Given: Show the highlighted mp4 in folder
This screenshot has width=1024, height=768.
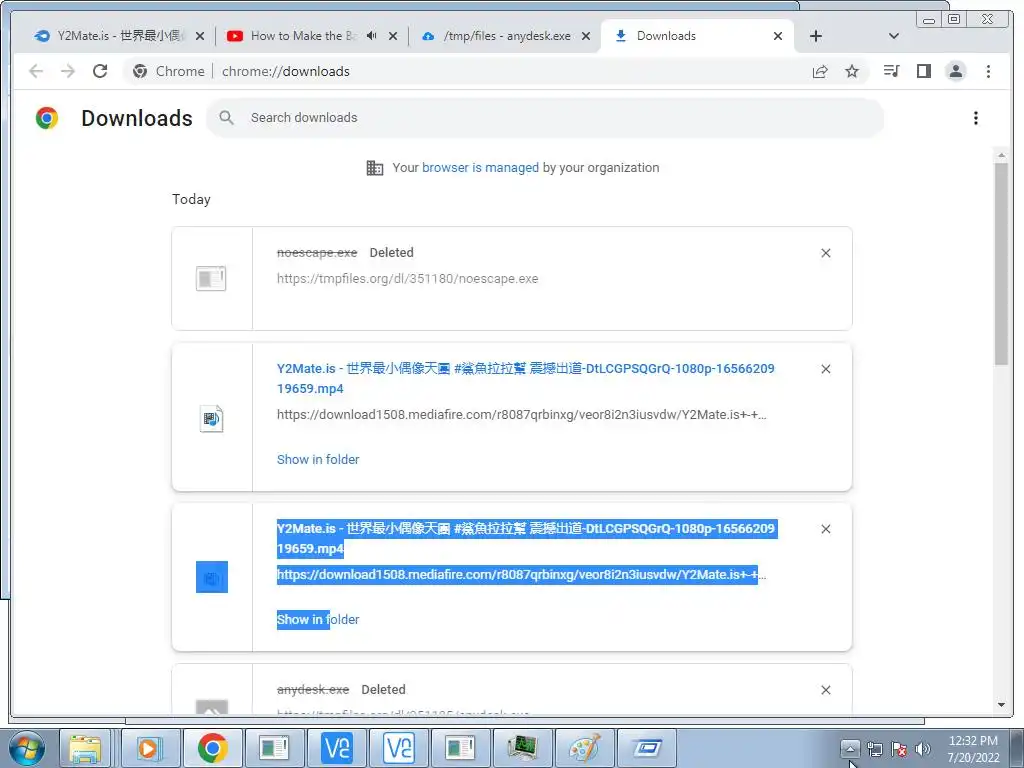Looking at the screenshot, I should click(x=318, y=620).
